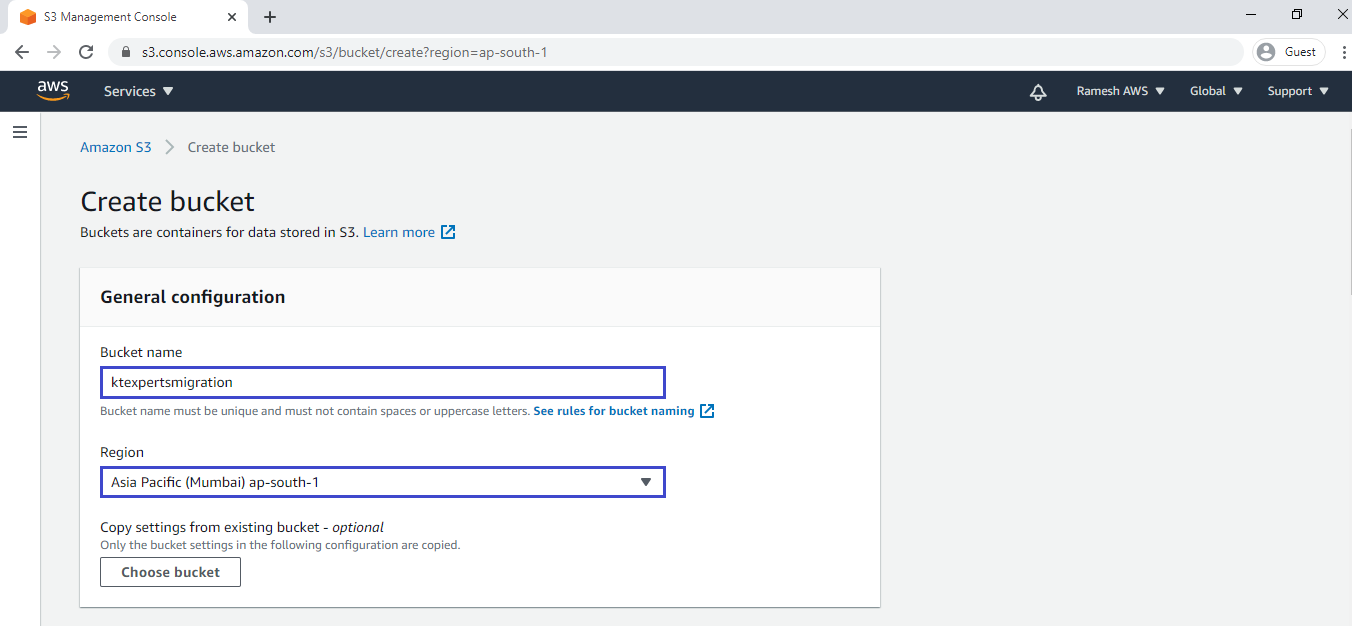
Task: Click the padlock site info icon
Action: click(126, 52)
